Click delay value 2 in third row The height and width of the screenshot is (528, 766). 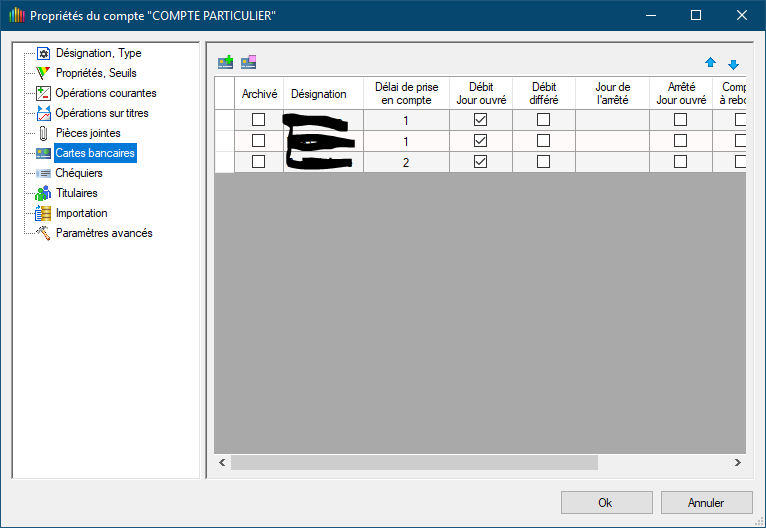(x=406, y=162)
